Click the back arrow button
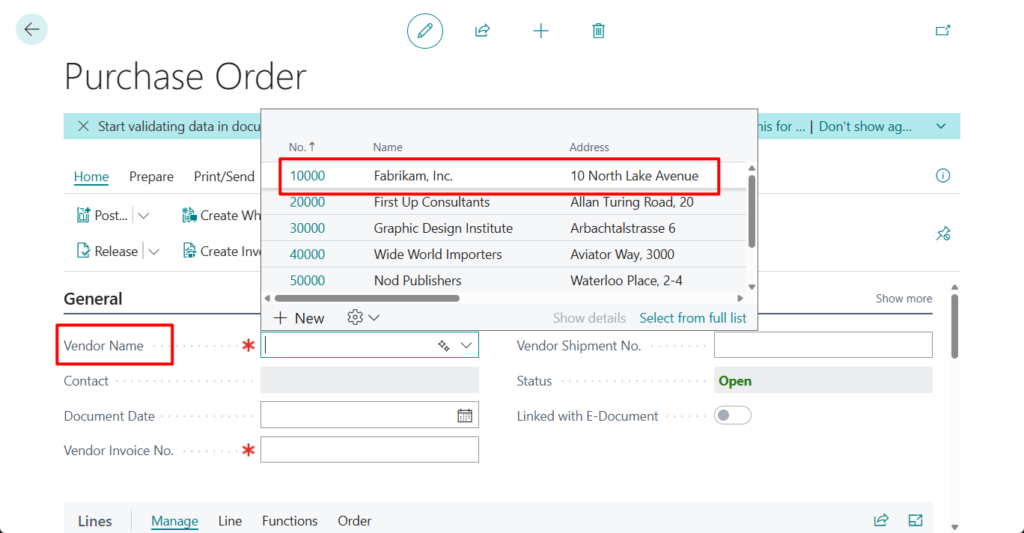The width and height of the screenshot is (1024, 533). click(32, 30)
